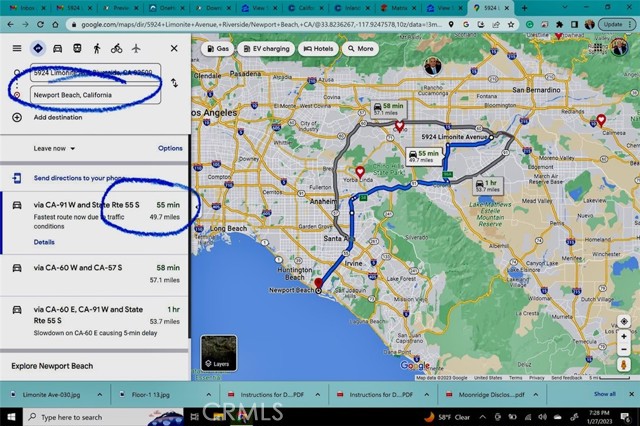Click the Newport Beach destination field
Screen dimensions: 640x426
point(95,95)
